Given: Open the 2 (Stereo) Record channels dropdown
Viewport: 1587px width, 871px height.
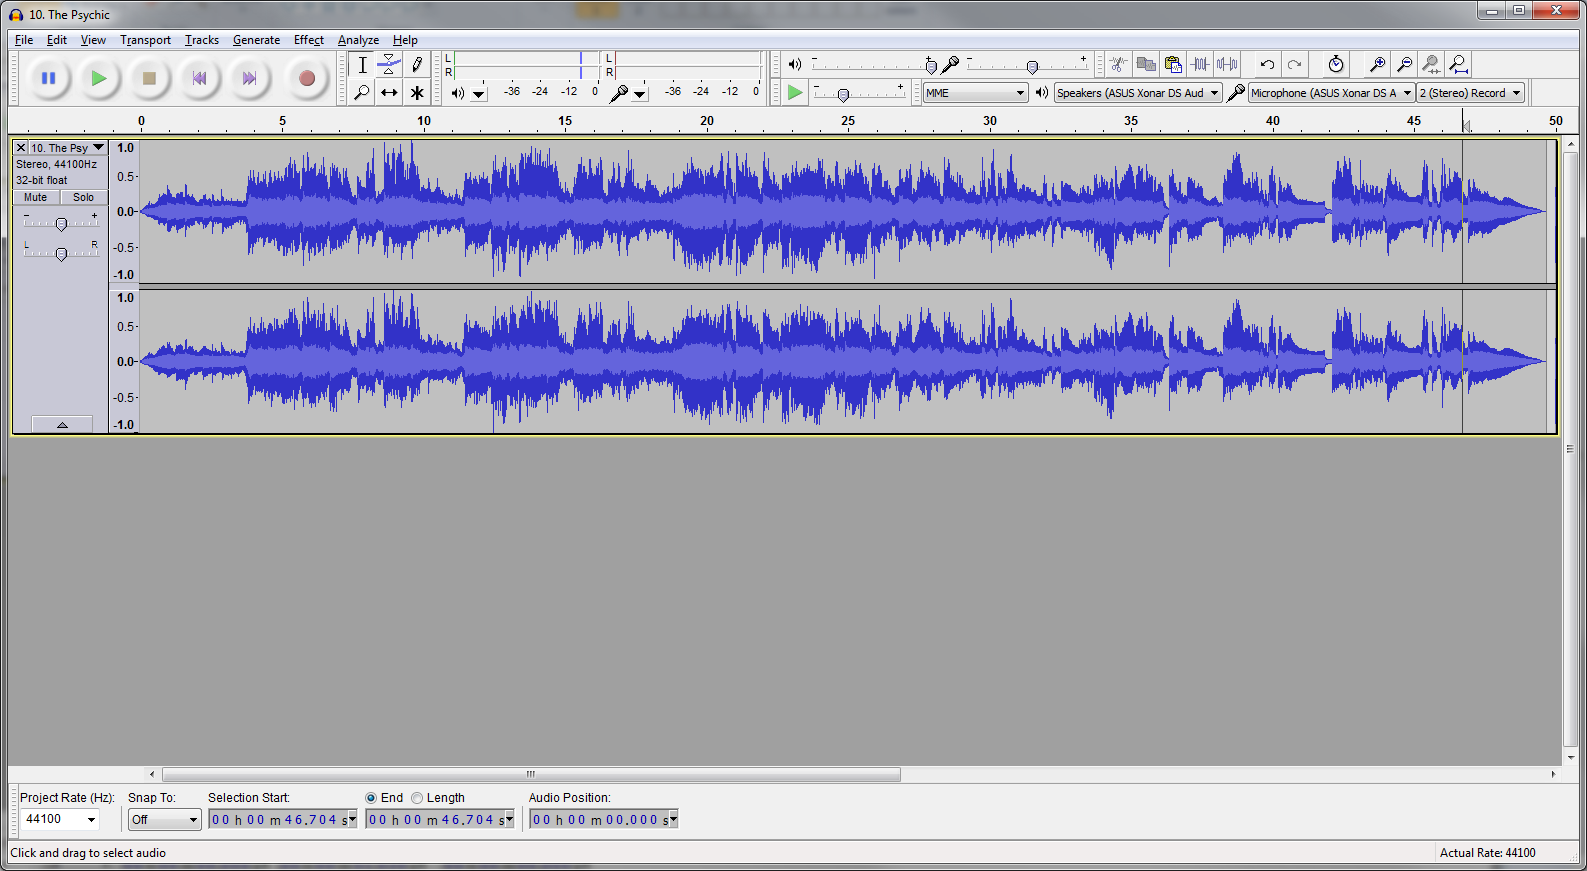Looking at the screenshot, I should point(1470,92).
